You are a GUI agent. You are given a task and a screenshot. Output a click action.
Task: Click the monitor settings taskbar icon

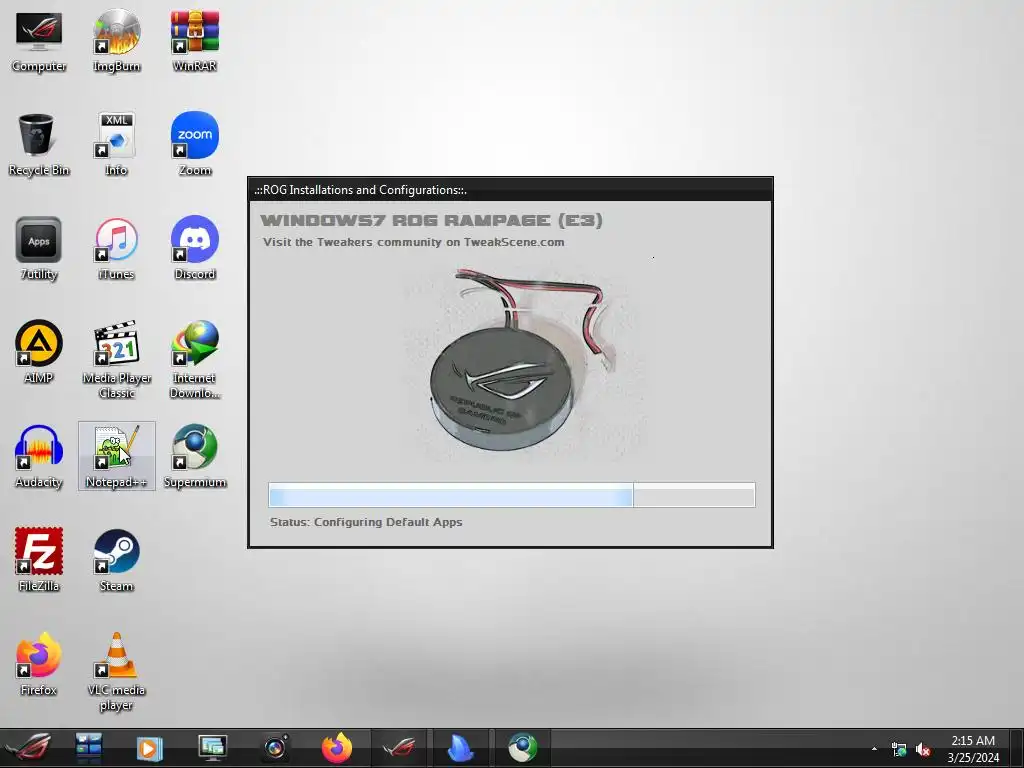(x=212, y=748)
